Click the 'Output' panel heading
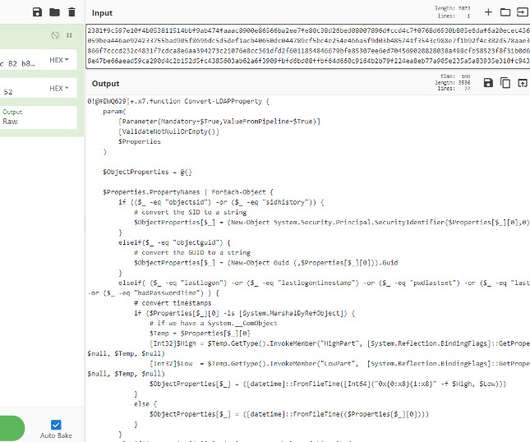 coord(105,83)
